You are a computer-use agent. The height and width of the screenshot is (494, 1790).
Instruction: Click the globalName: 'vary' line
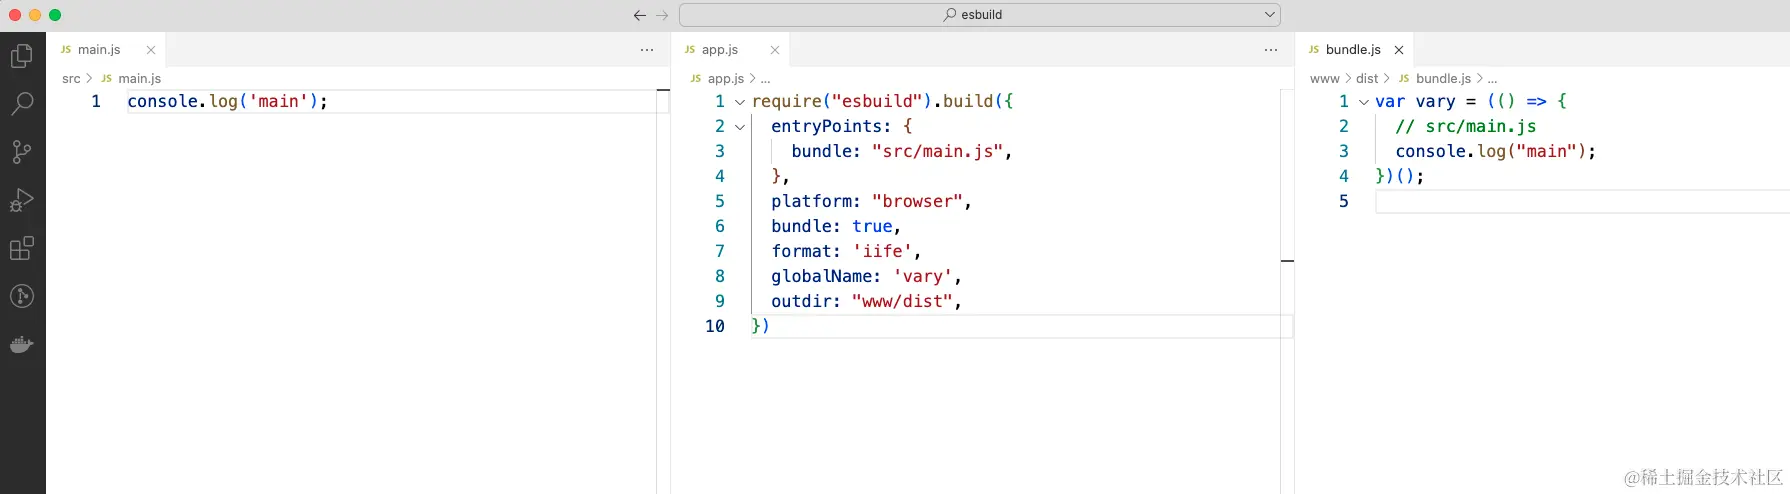coord(866,276)
